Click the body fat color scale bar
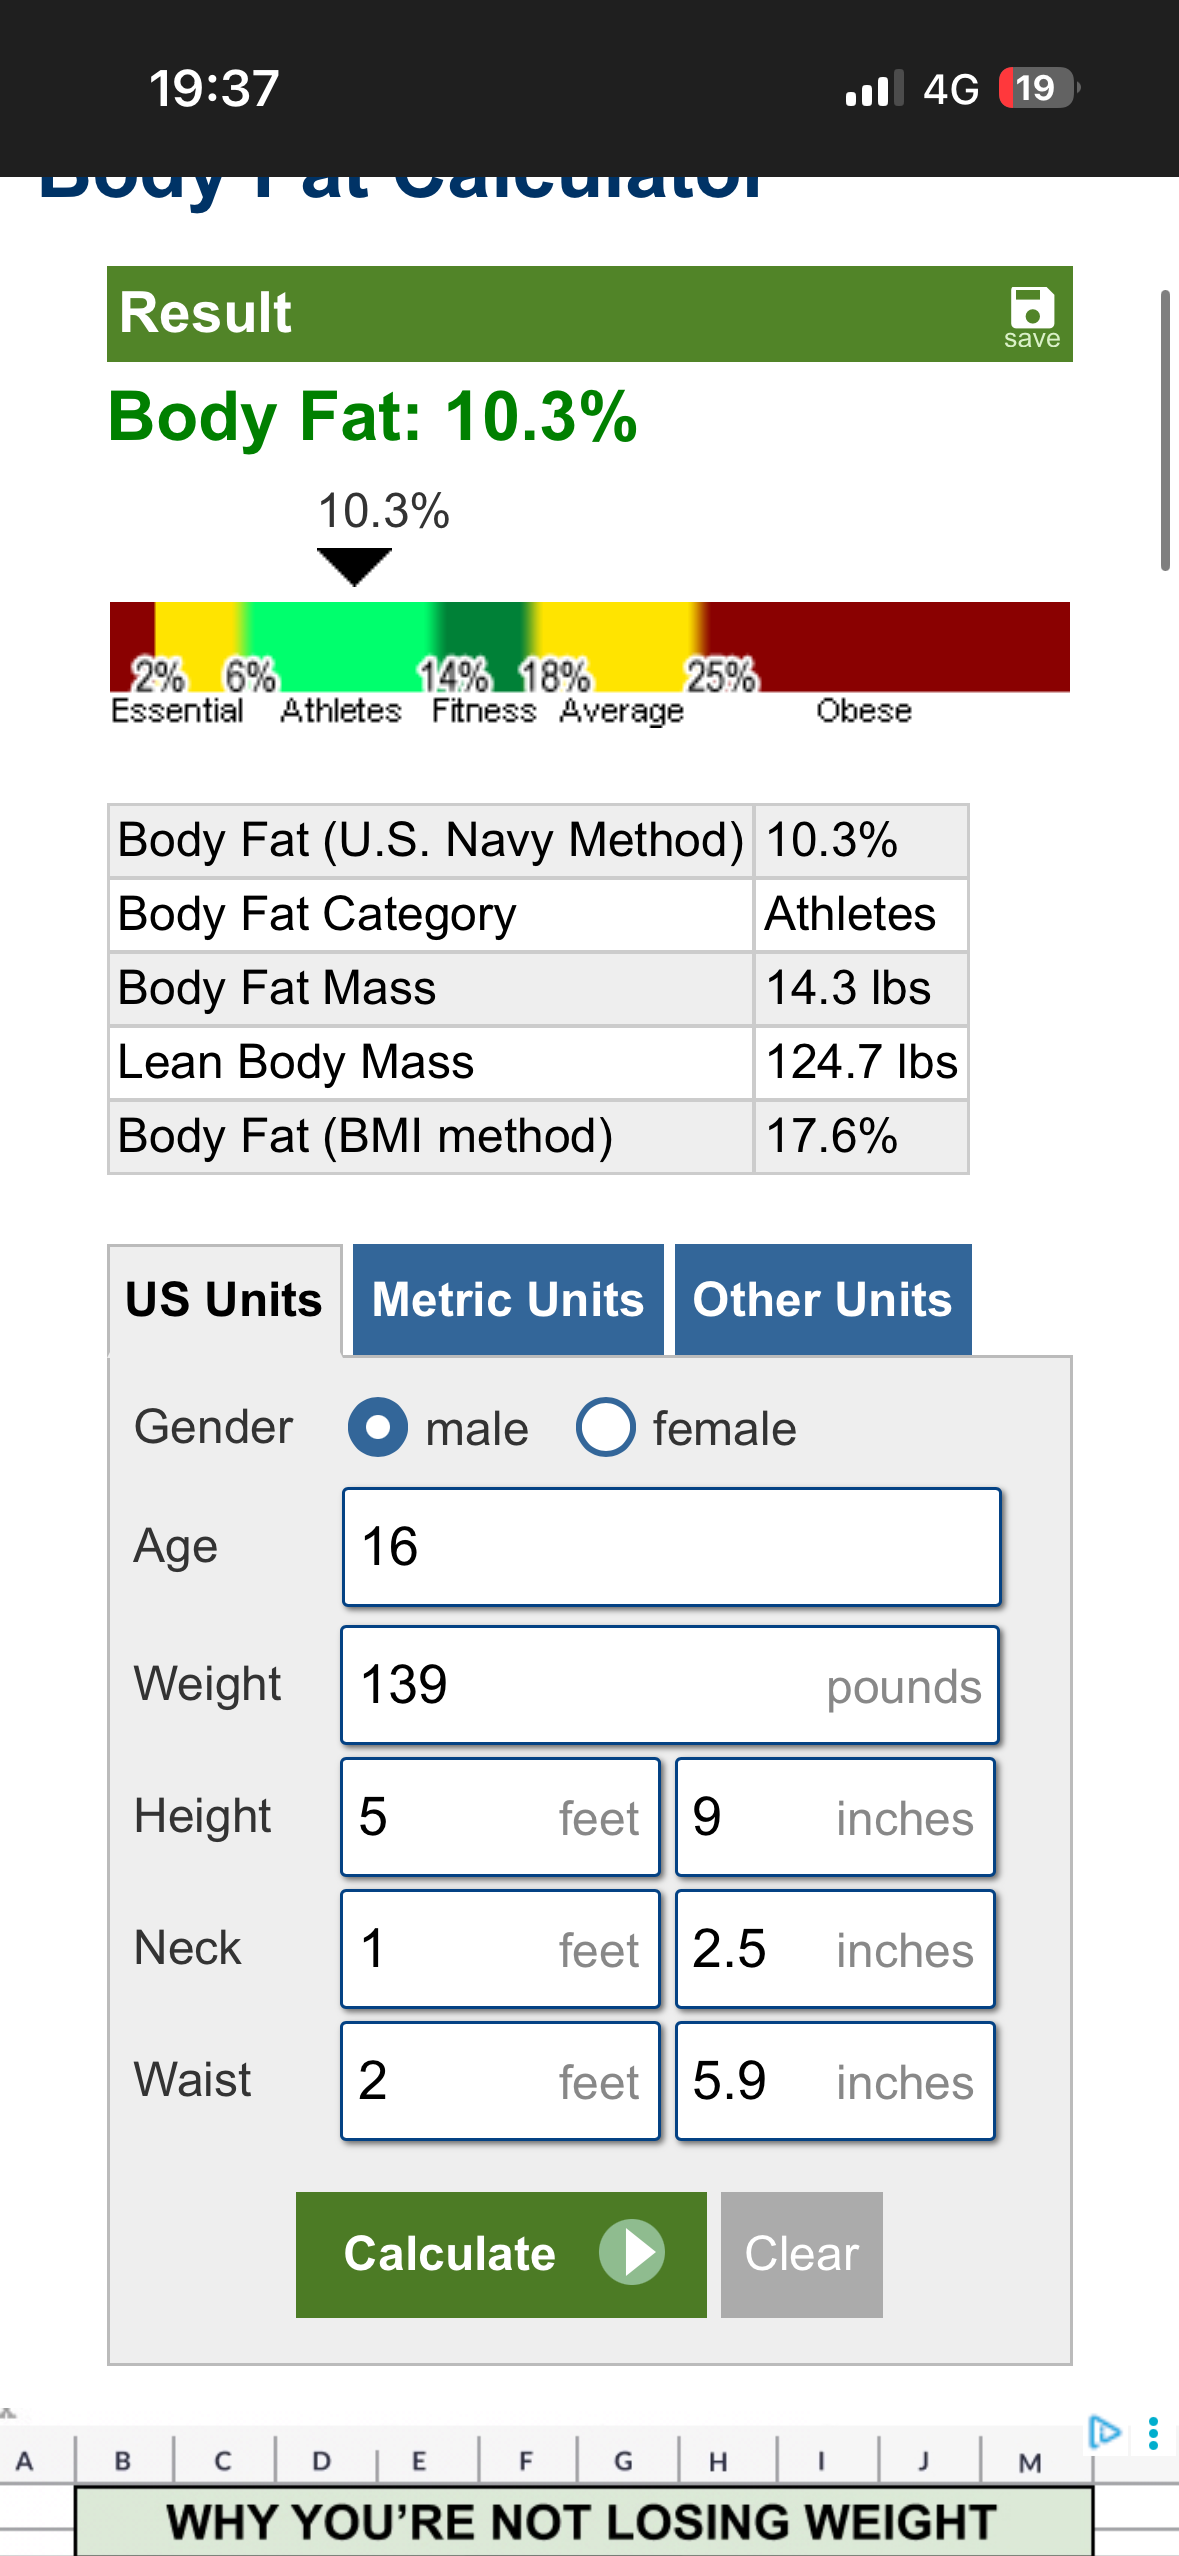Image resolution: width=1179 pixels, height=2556 pixels. pos(589,646)
